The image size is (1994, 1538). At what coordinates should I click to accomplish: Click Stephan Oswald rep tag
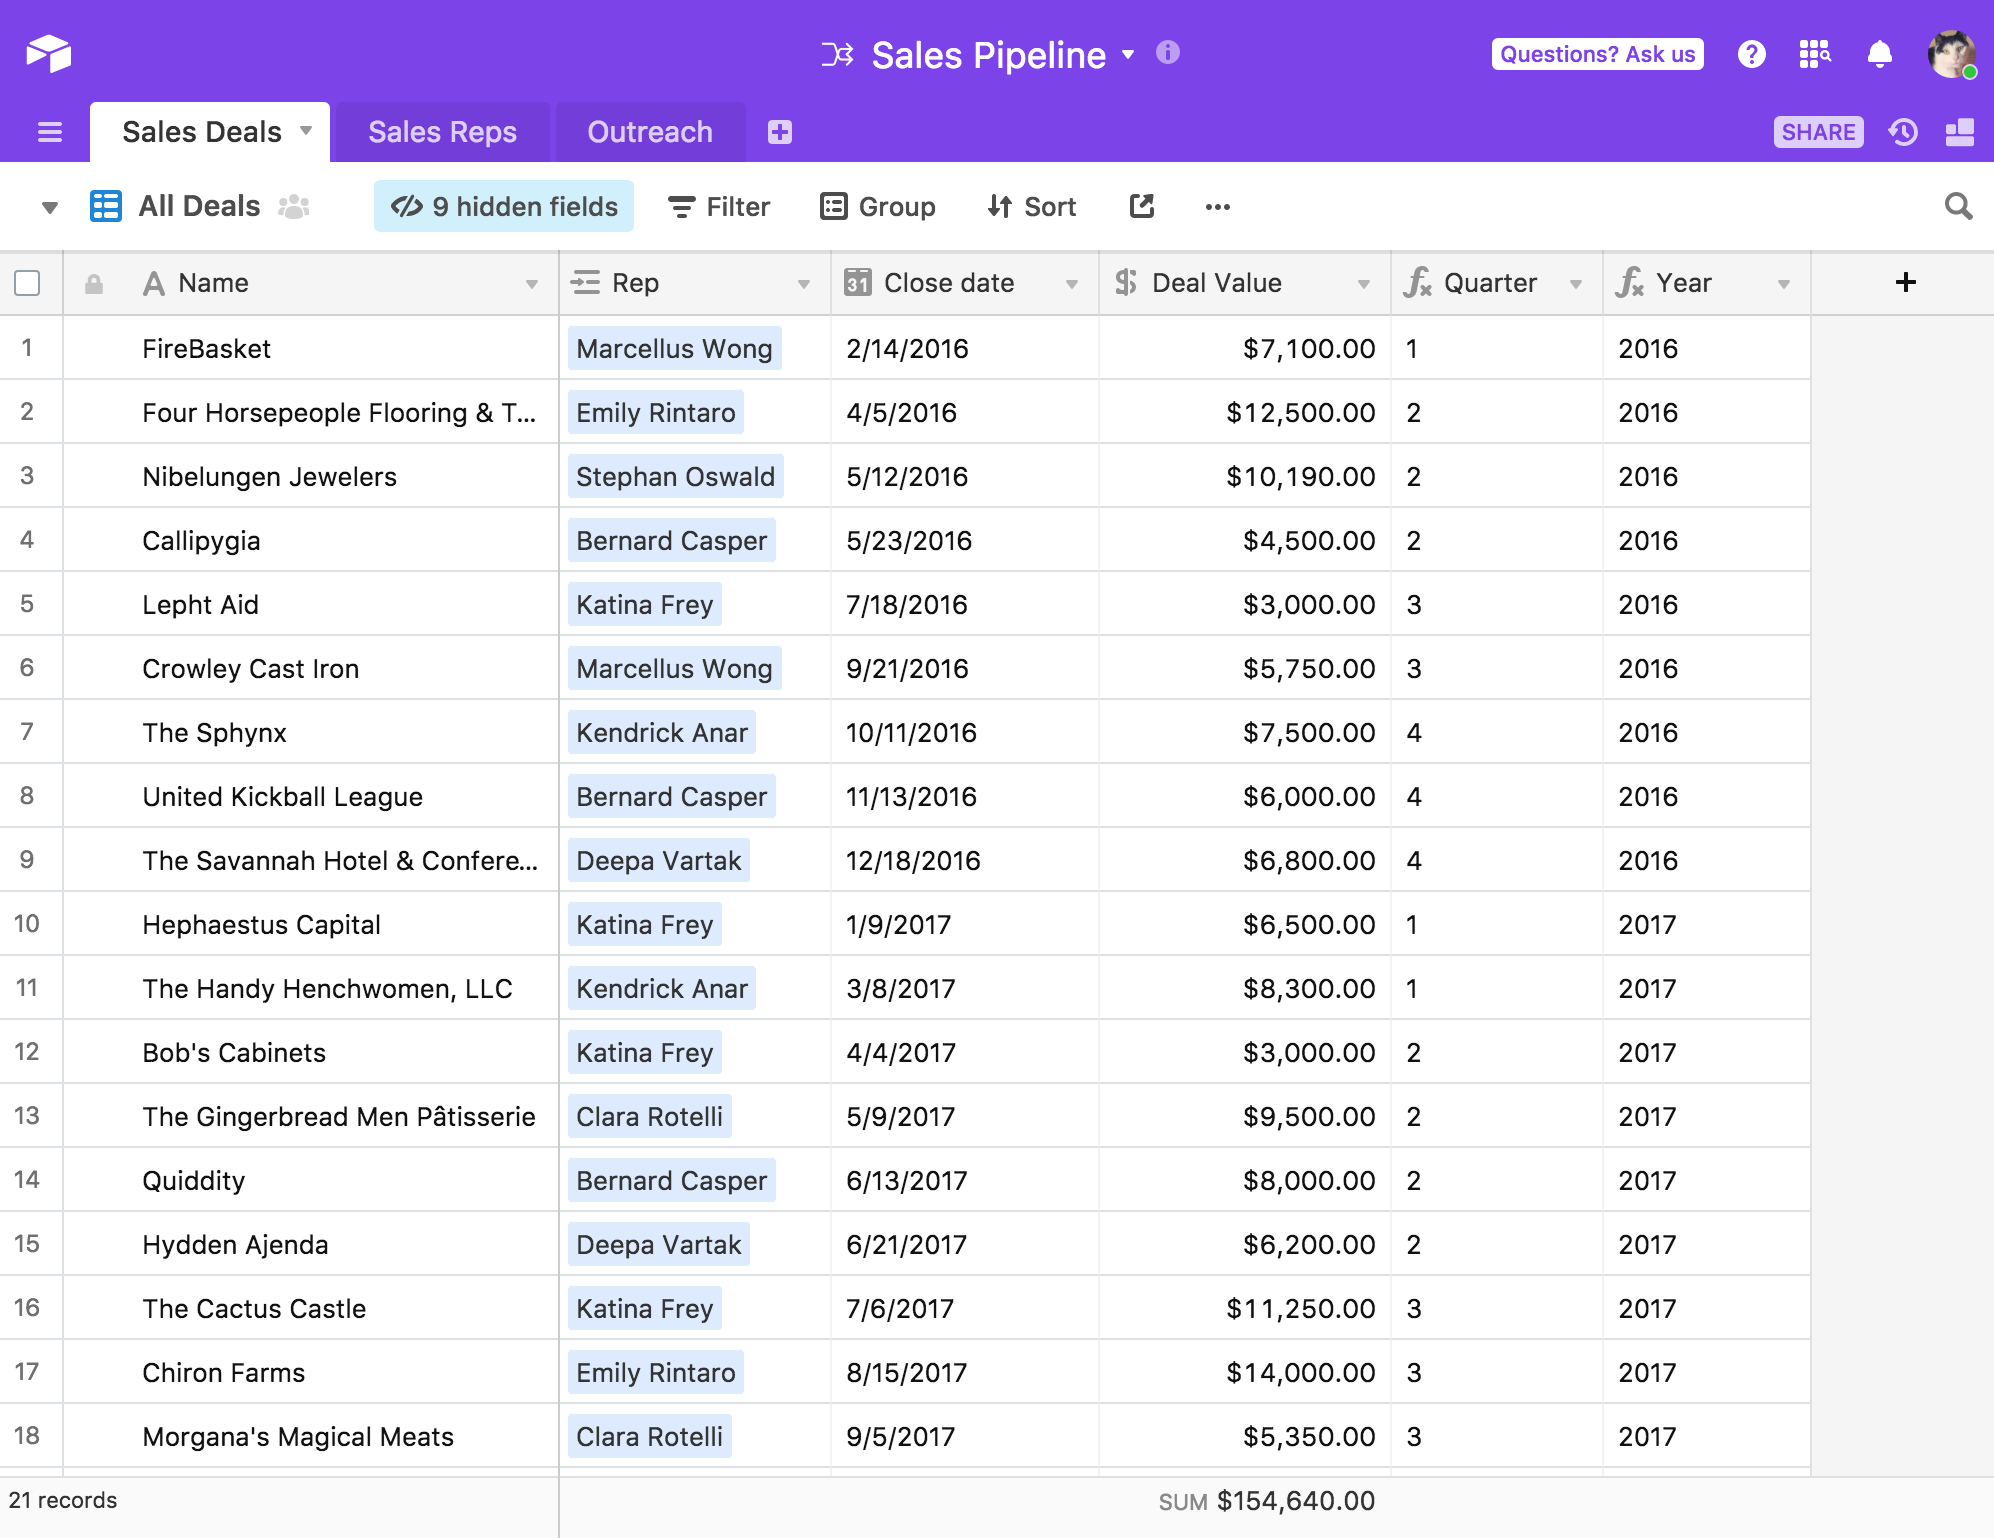(x=675, y=476)
